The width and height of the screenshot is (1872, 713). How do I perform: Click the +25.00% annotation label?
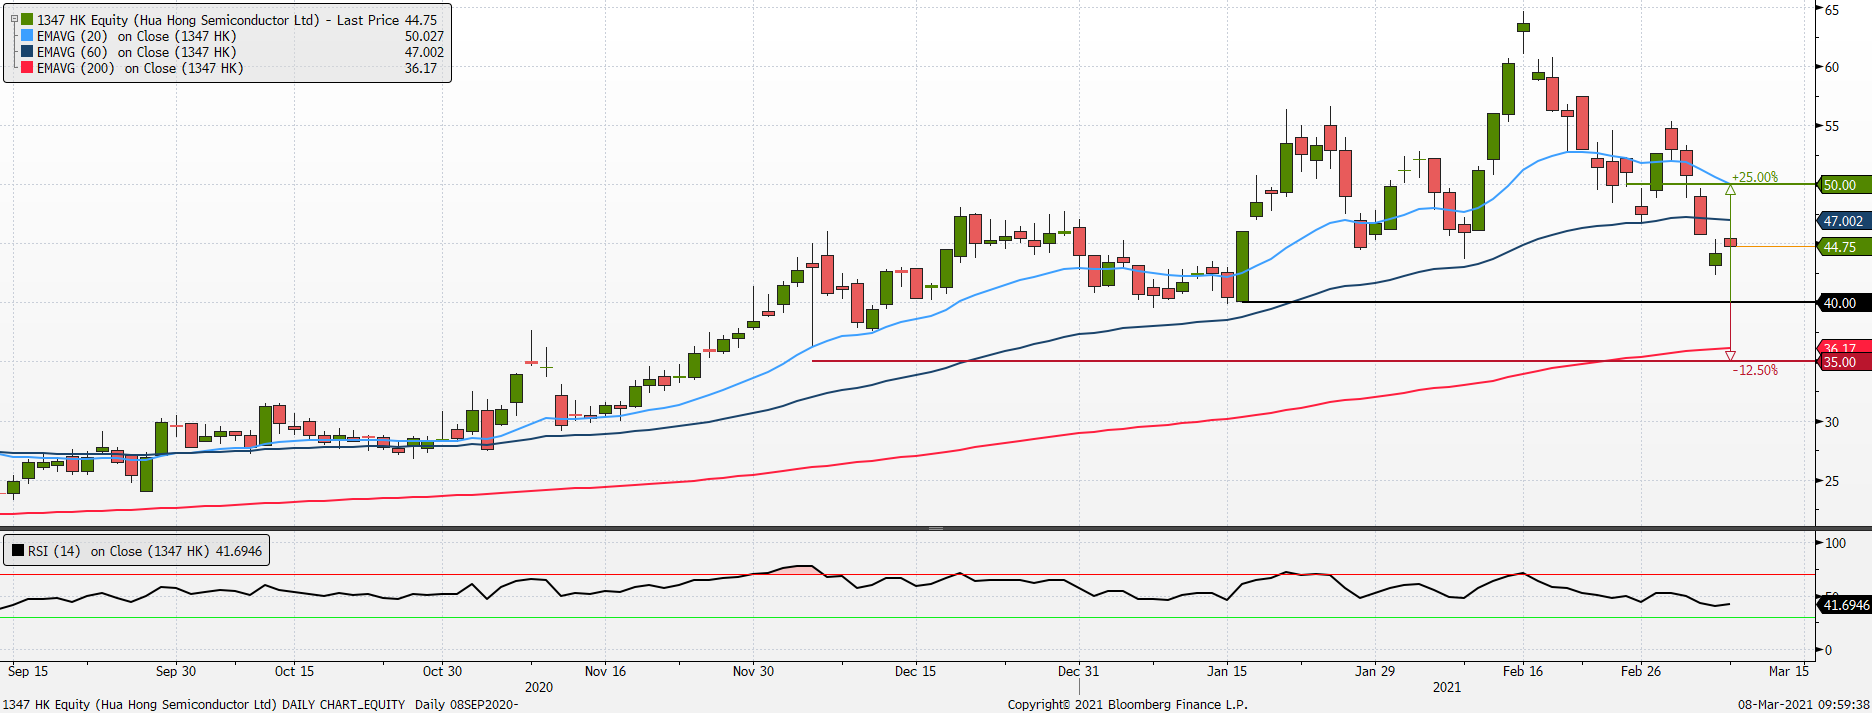coord(1755,177)
